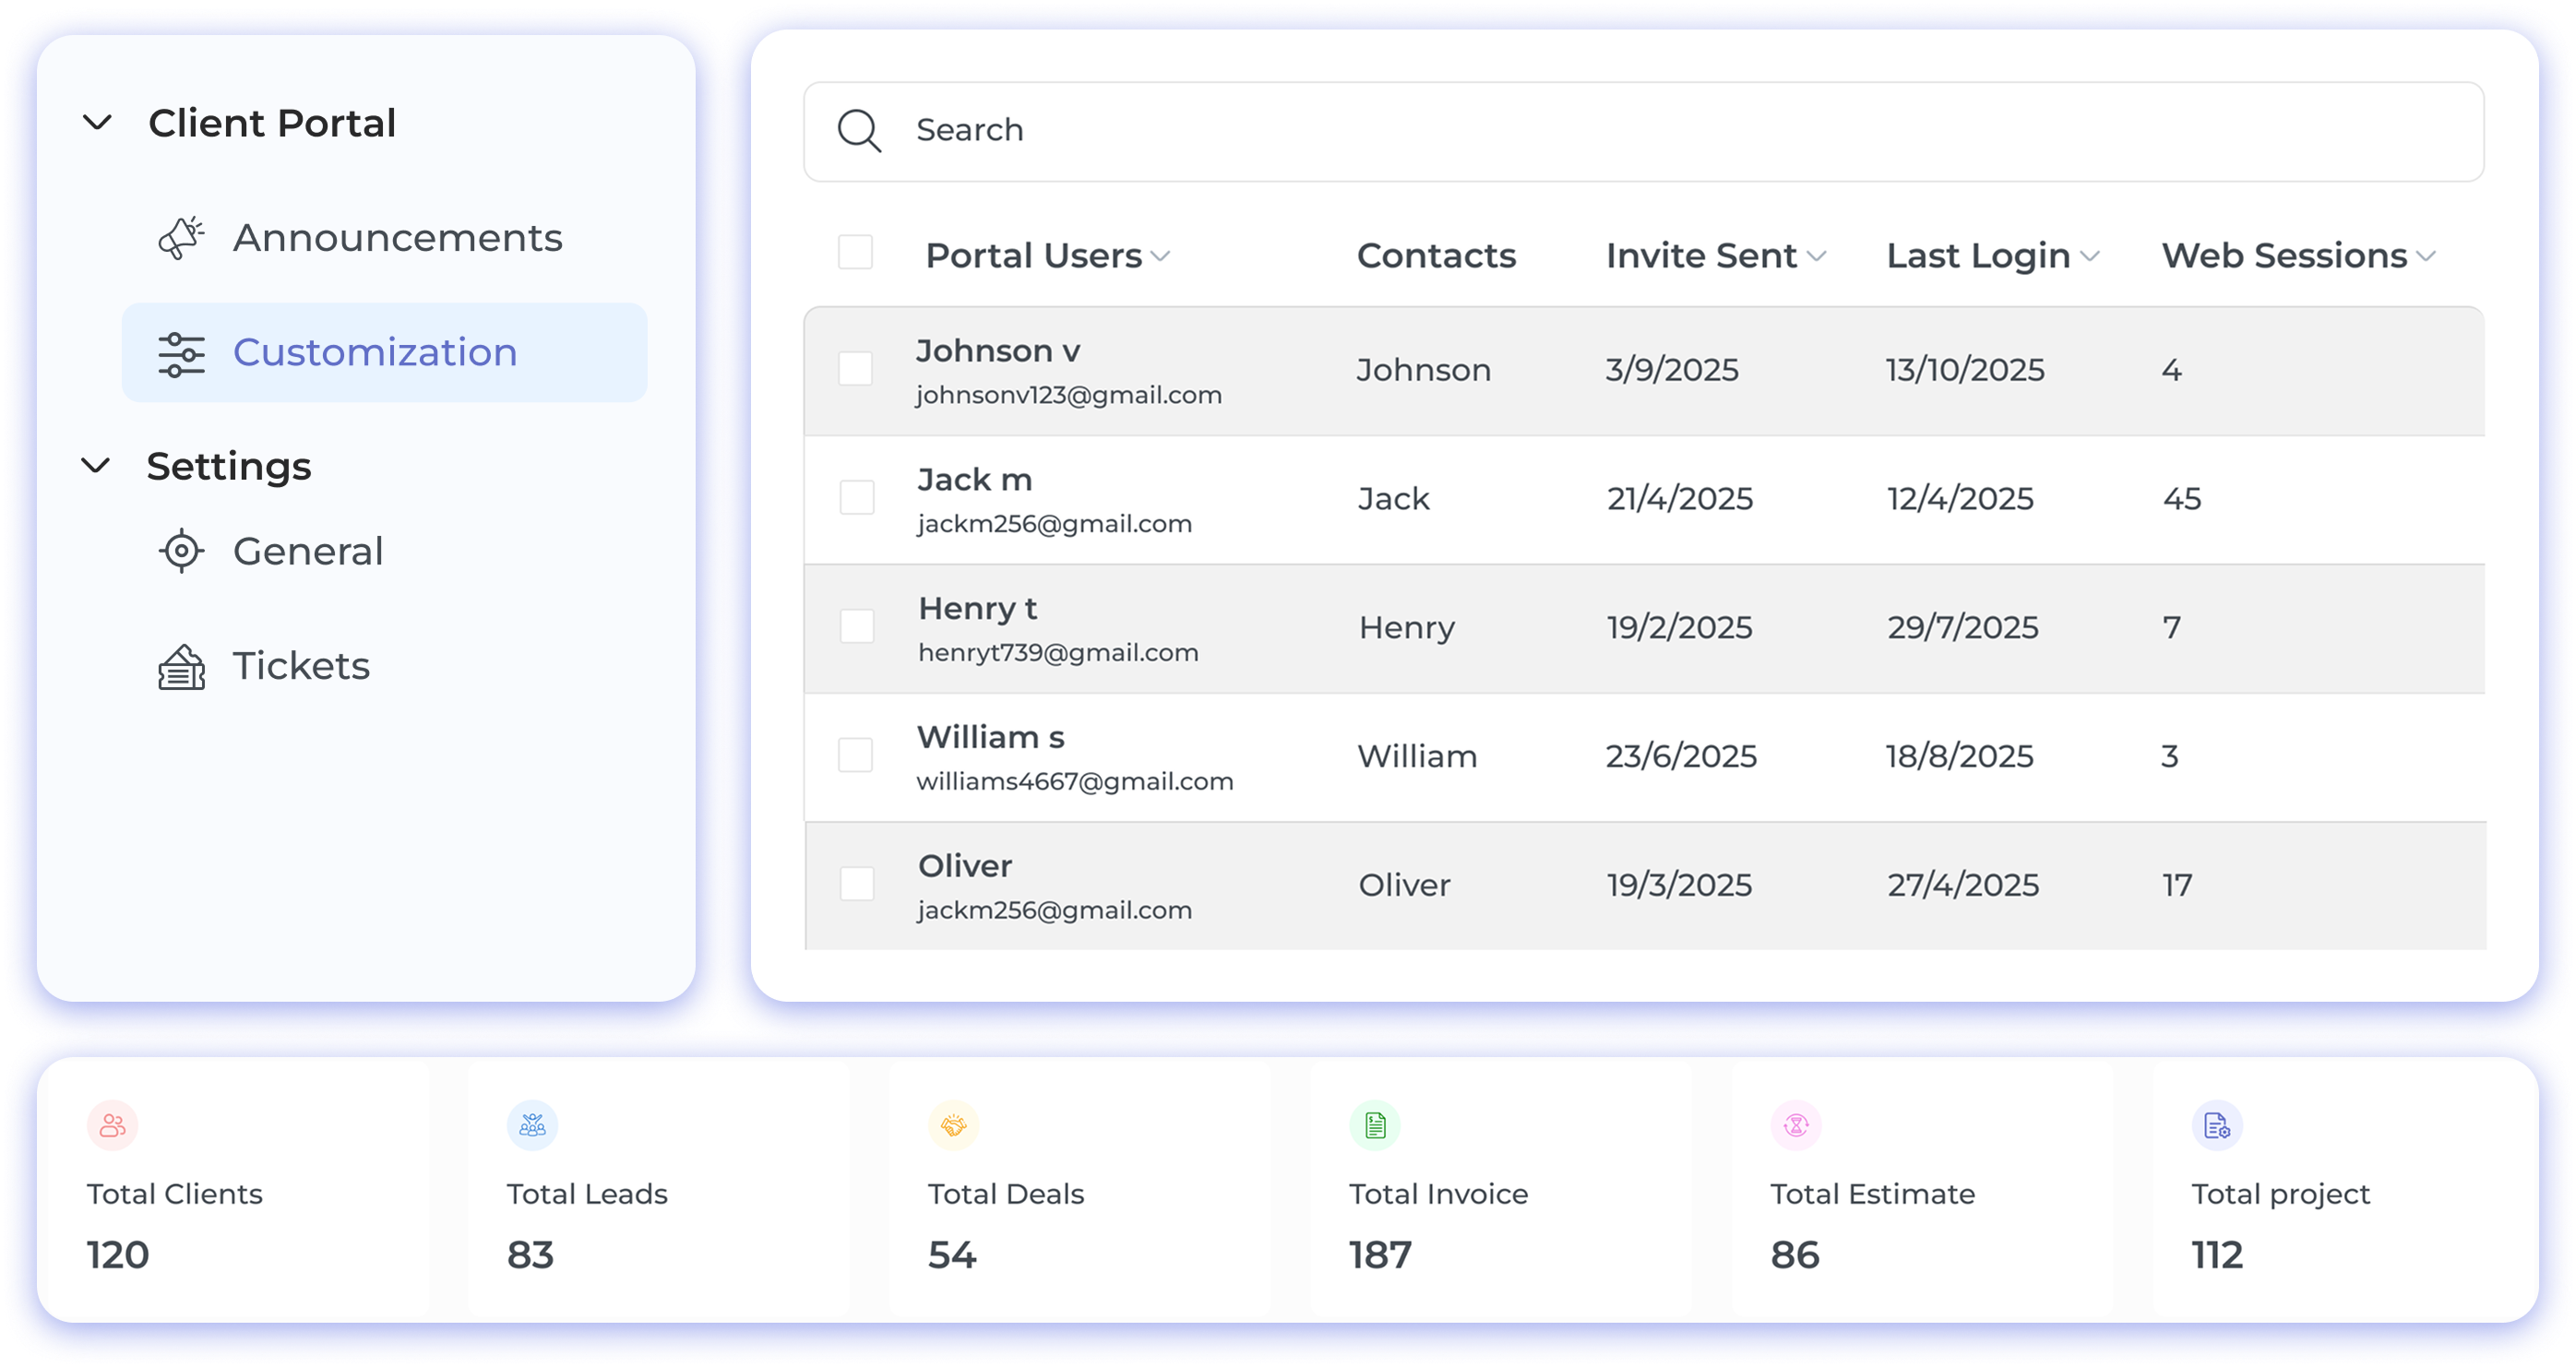2576x1367 pixels.
Task: Click the Total Invoice document icon
Action: 1375,1126
